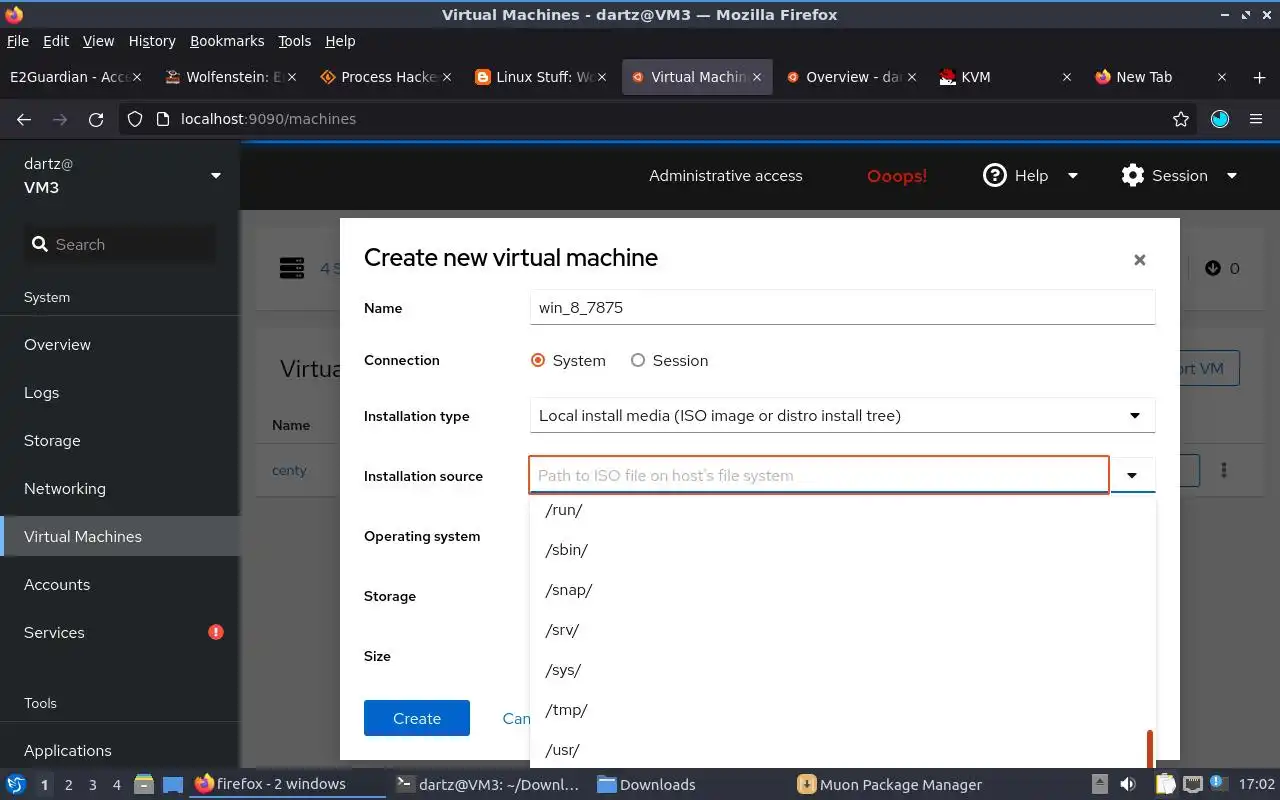Click the Installation source path input field
This screenshot has width=1280, height=800.
[819, 475]
